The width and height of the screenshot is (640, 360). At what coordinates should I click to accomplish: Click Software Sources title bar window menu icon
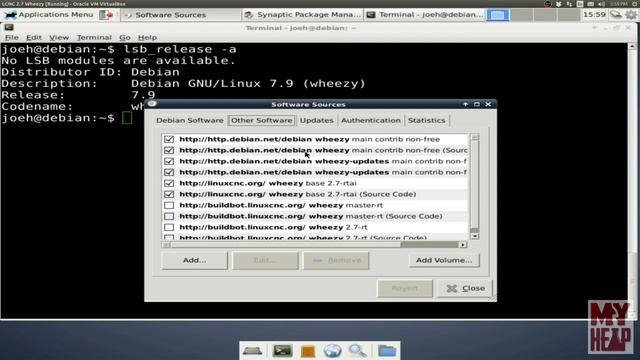[152, 104]
